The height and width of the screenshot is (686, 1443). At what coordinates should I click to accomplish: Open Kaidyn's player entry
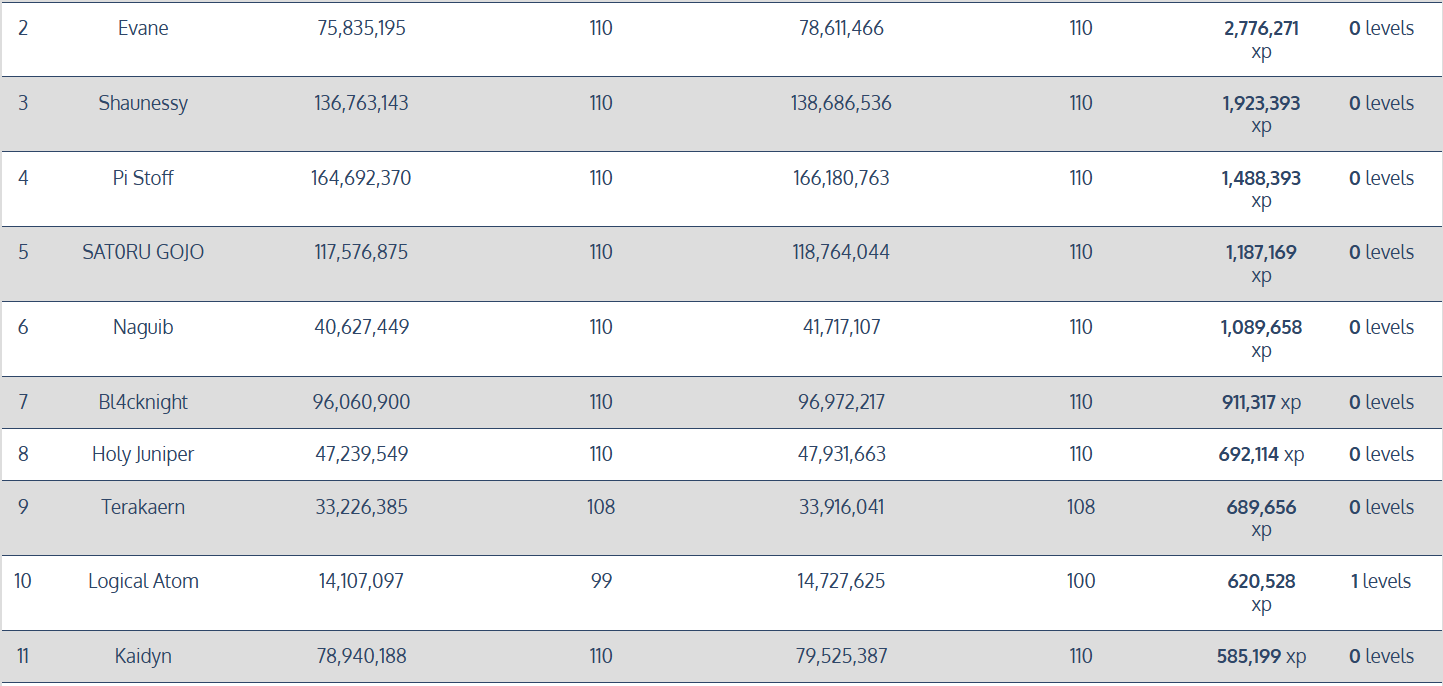pyautogui.click(x=143, y=656)
